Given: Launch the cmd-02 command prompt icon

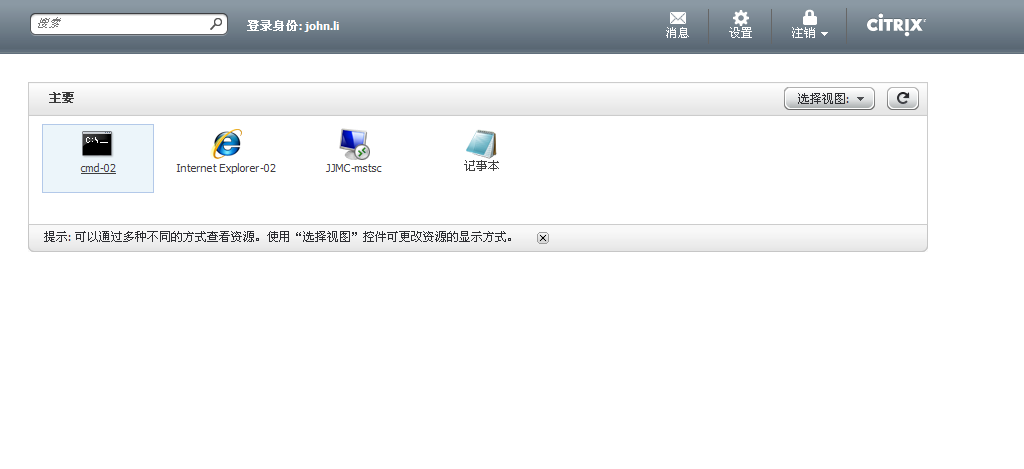Looking at the screenshot, I should (x=97, y=144).
